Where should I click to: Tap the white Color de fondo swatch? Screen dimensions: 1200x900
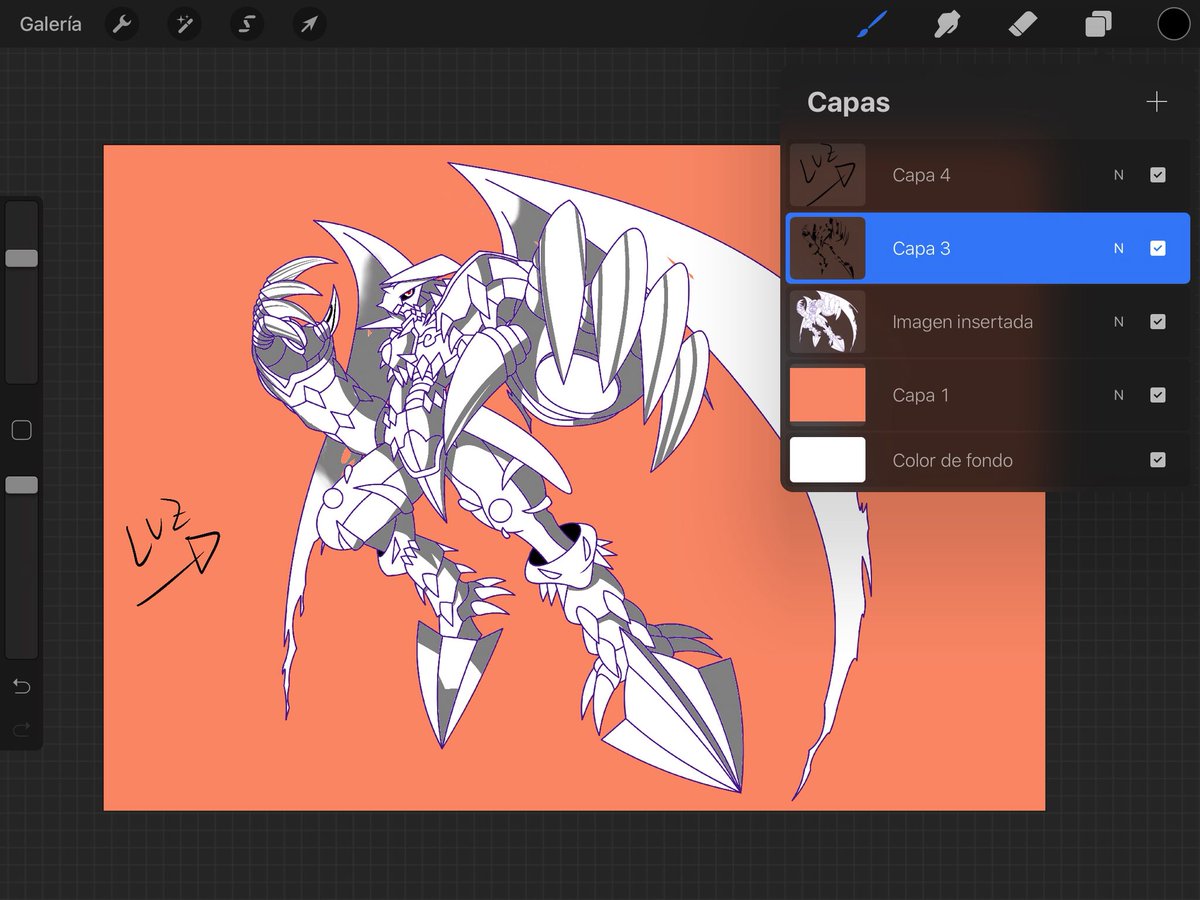pos(828,460)
